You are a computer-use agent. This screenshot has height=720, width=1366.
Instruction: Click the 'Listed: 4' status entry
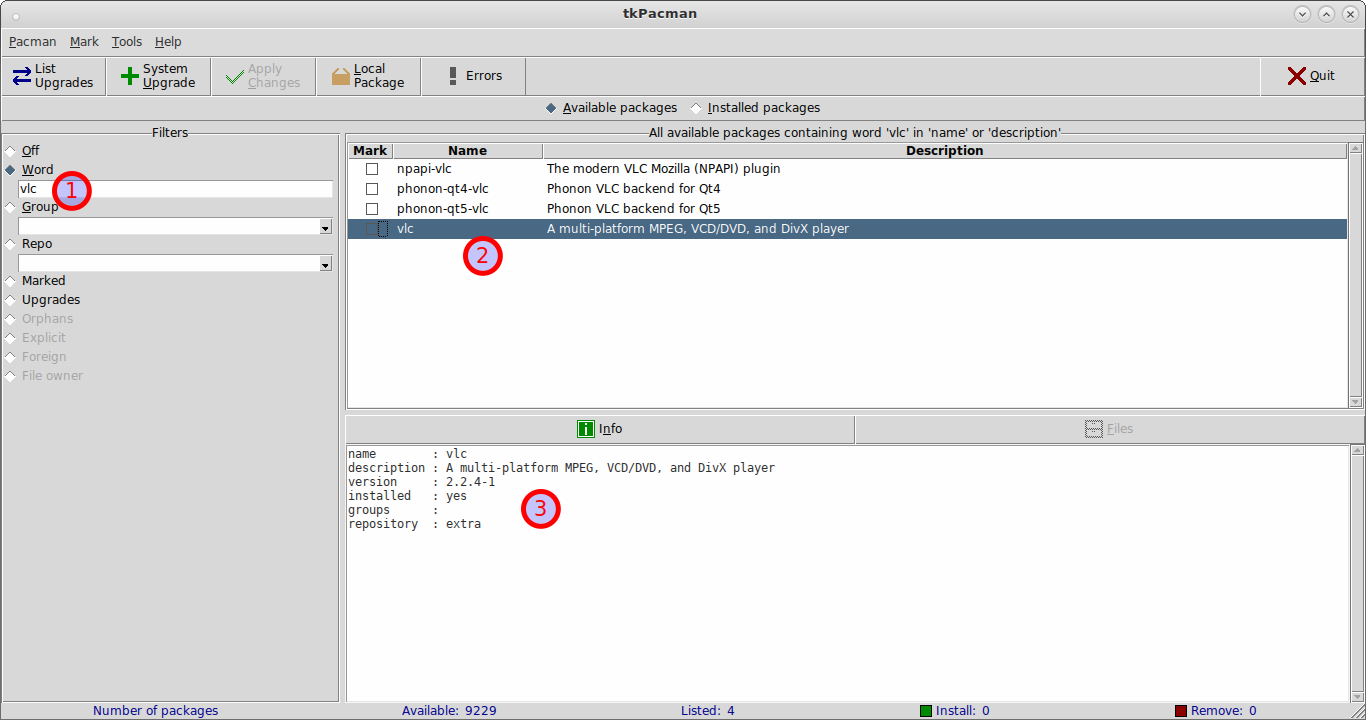[707, 711]
